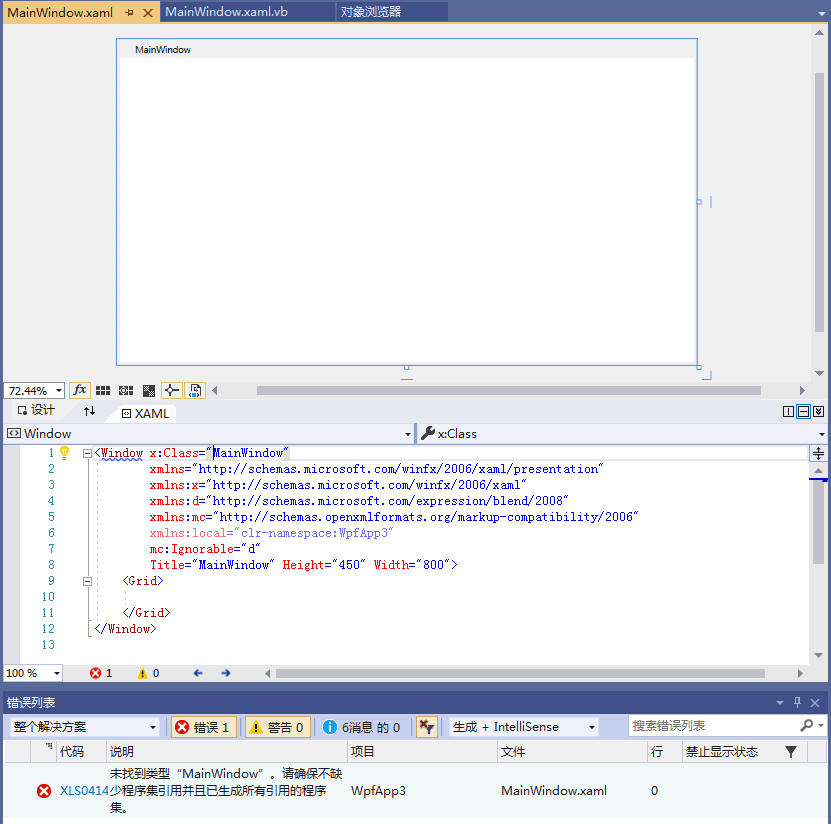Click the XLS0414 error code link
831x824 pixels.
85,790
